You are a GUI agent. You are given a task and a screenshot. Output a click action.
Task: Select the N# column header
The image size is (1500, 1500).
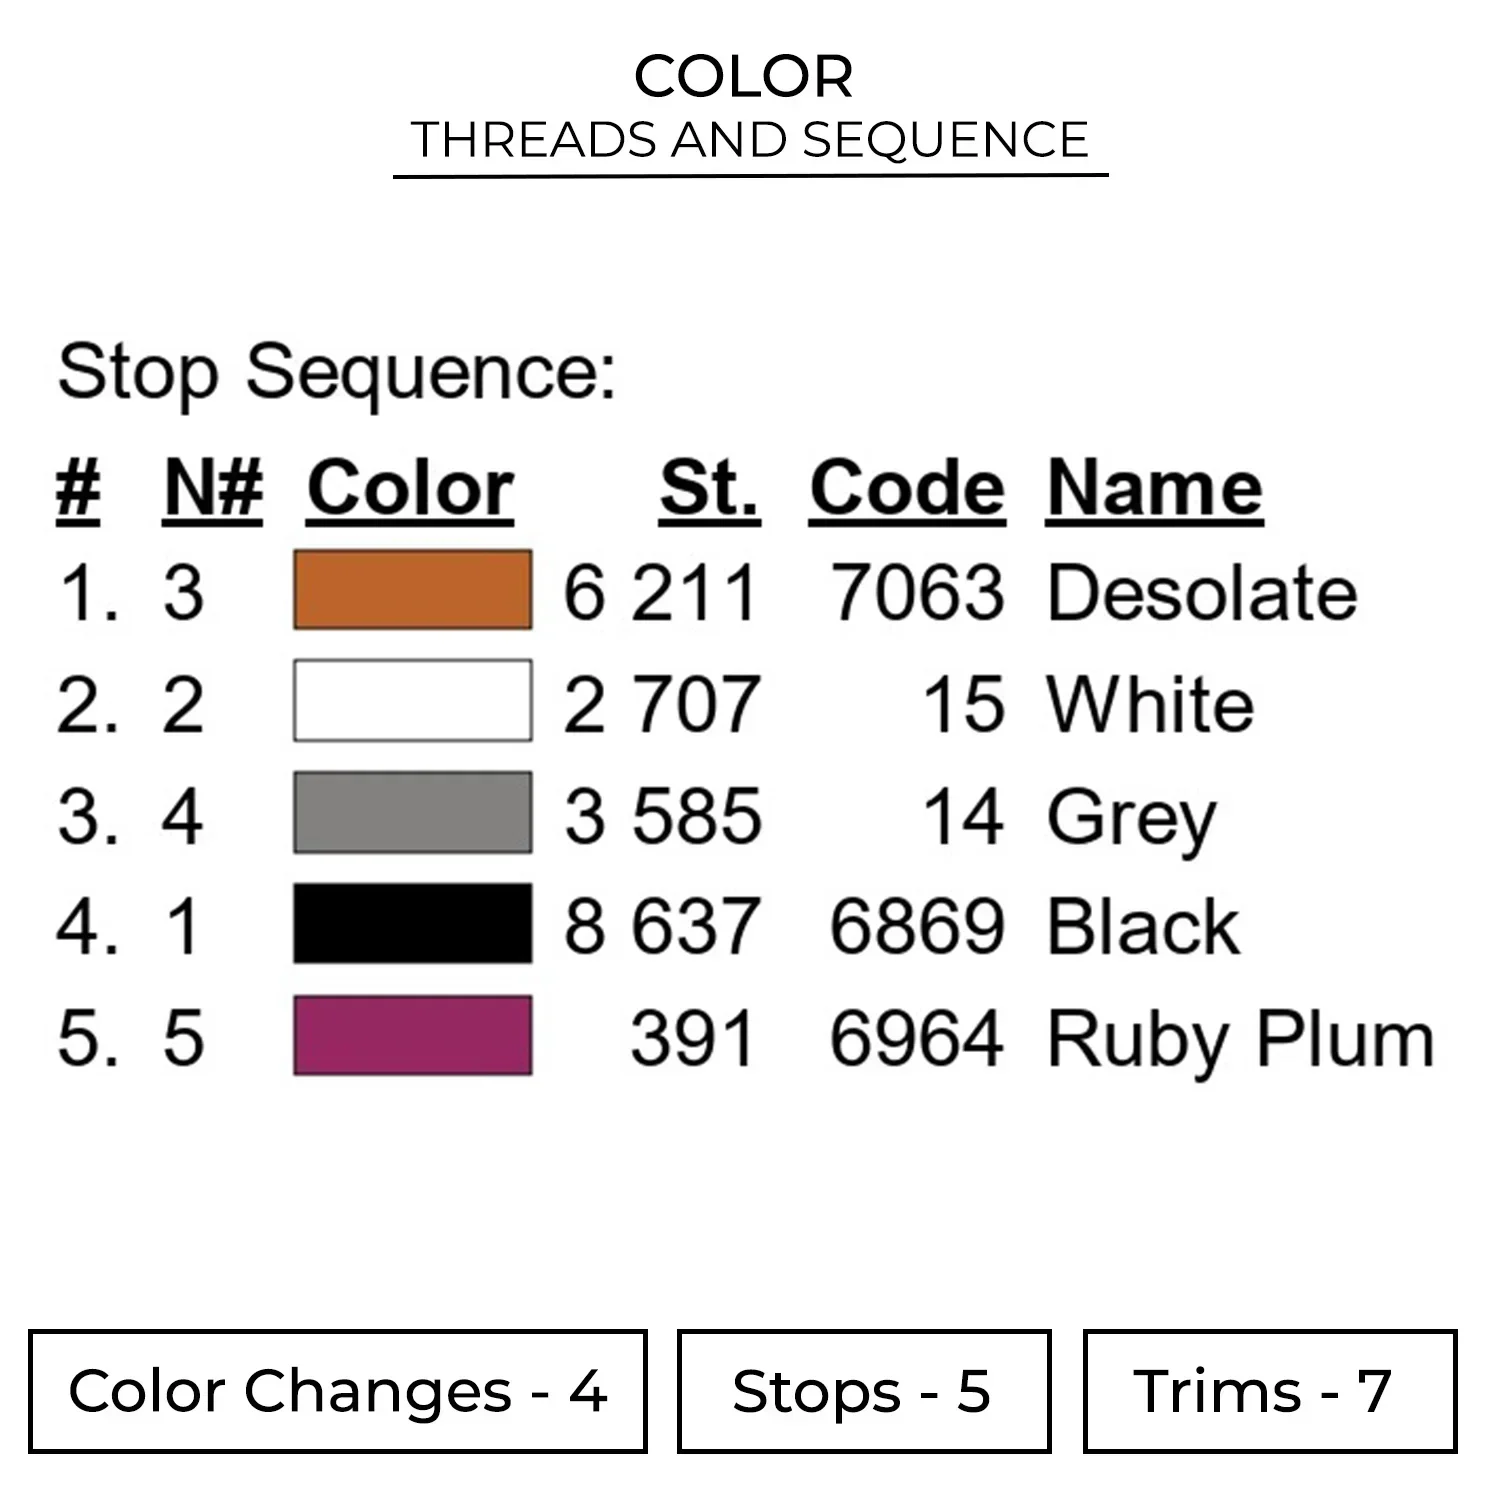pyautogui.click(x=213, y=489)
